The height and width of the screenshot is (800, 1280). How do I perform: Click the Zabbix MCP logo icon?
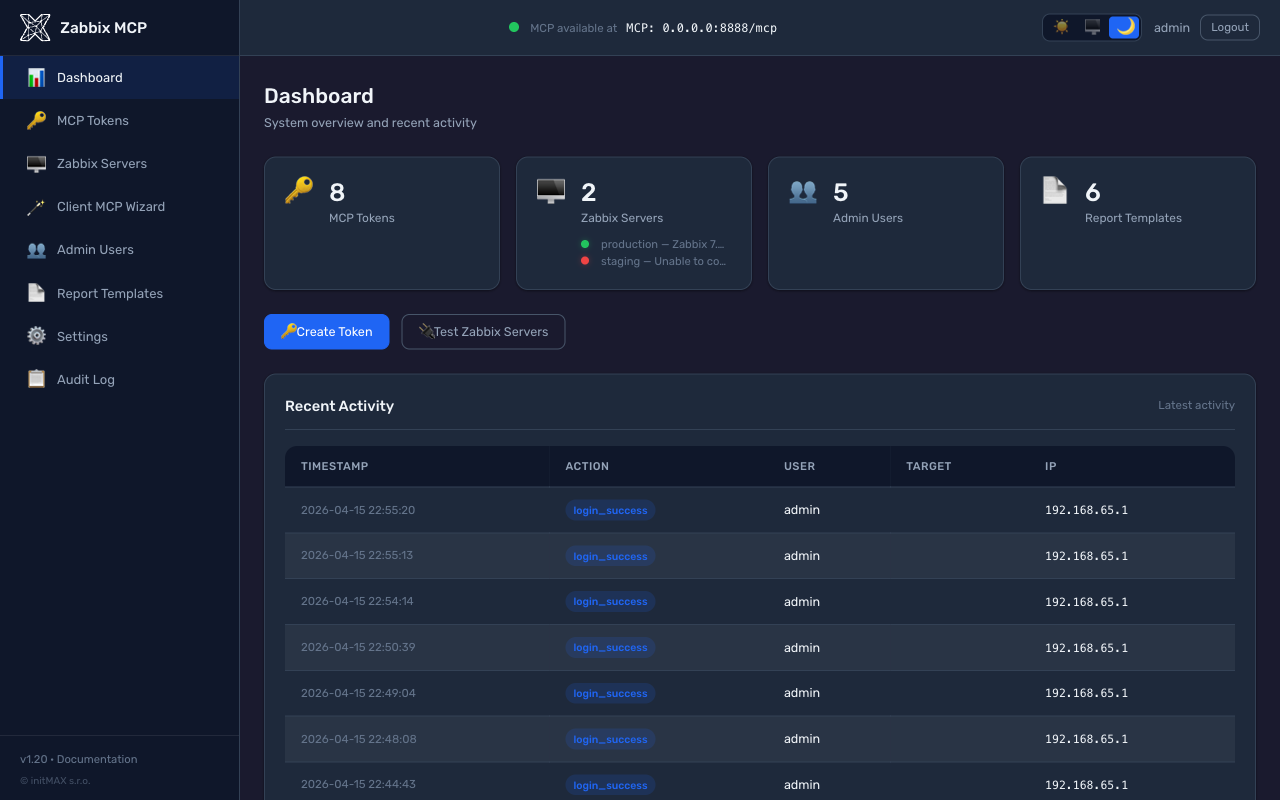[35, 28]
